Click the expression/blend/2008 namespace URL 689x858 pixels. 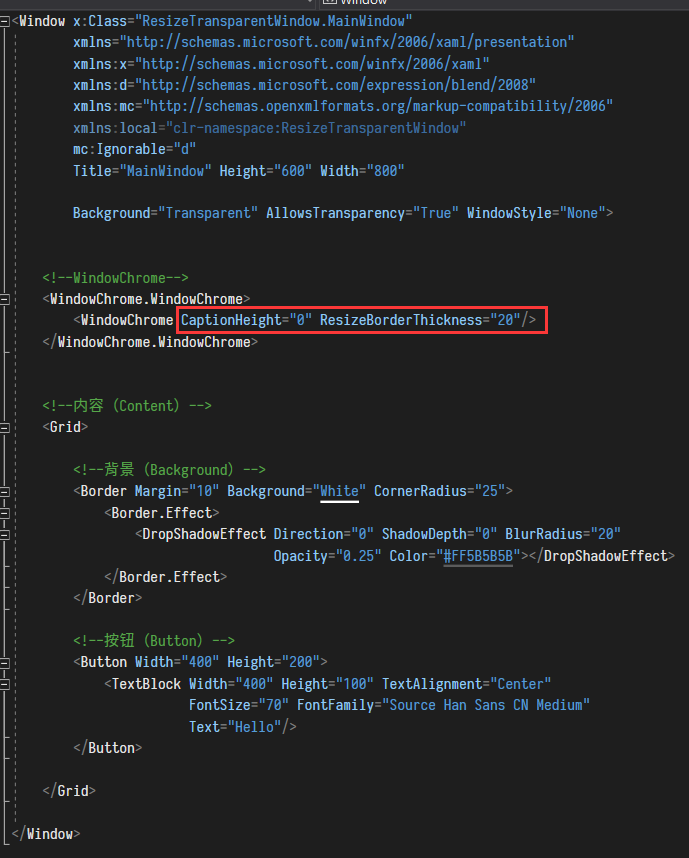click(x=335, y=85)
